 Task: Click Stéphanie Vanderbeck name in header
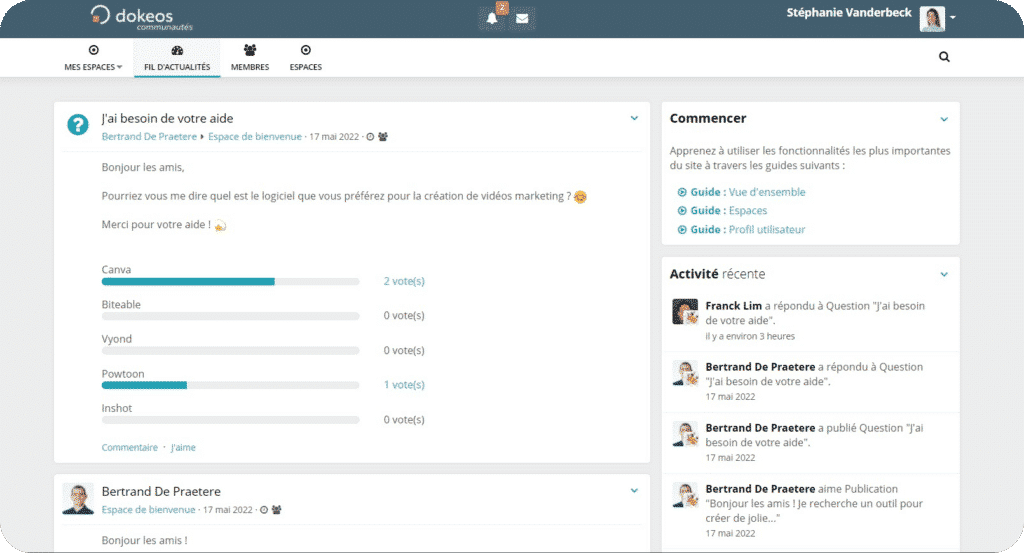(x=849, y=12)
